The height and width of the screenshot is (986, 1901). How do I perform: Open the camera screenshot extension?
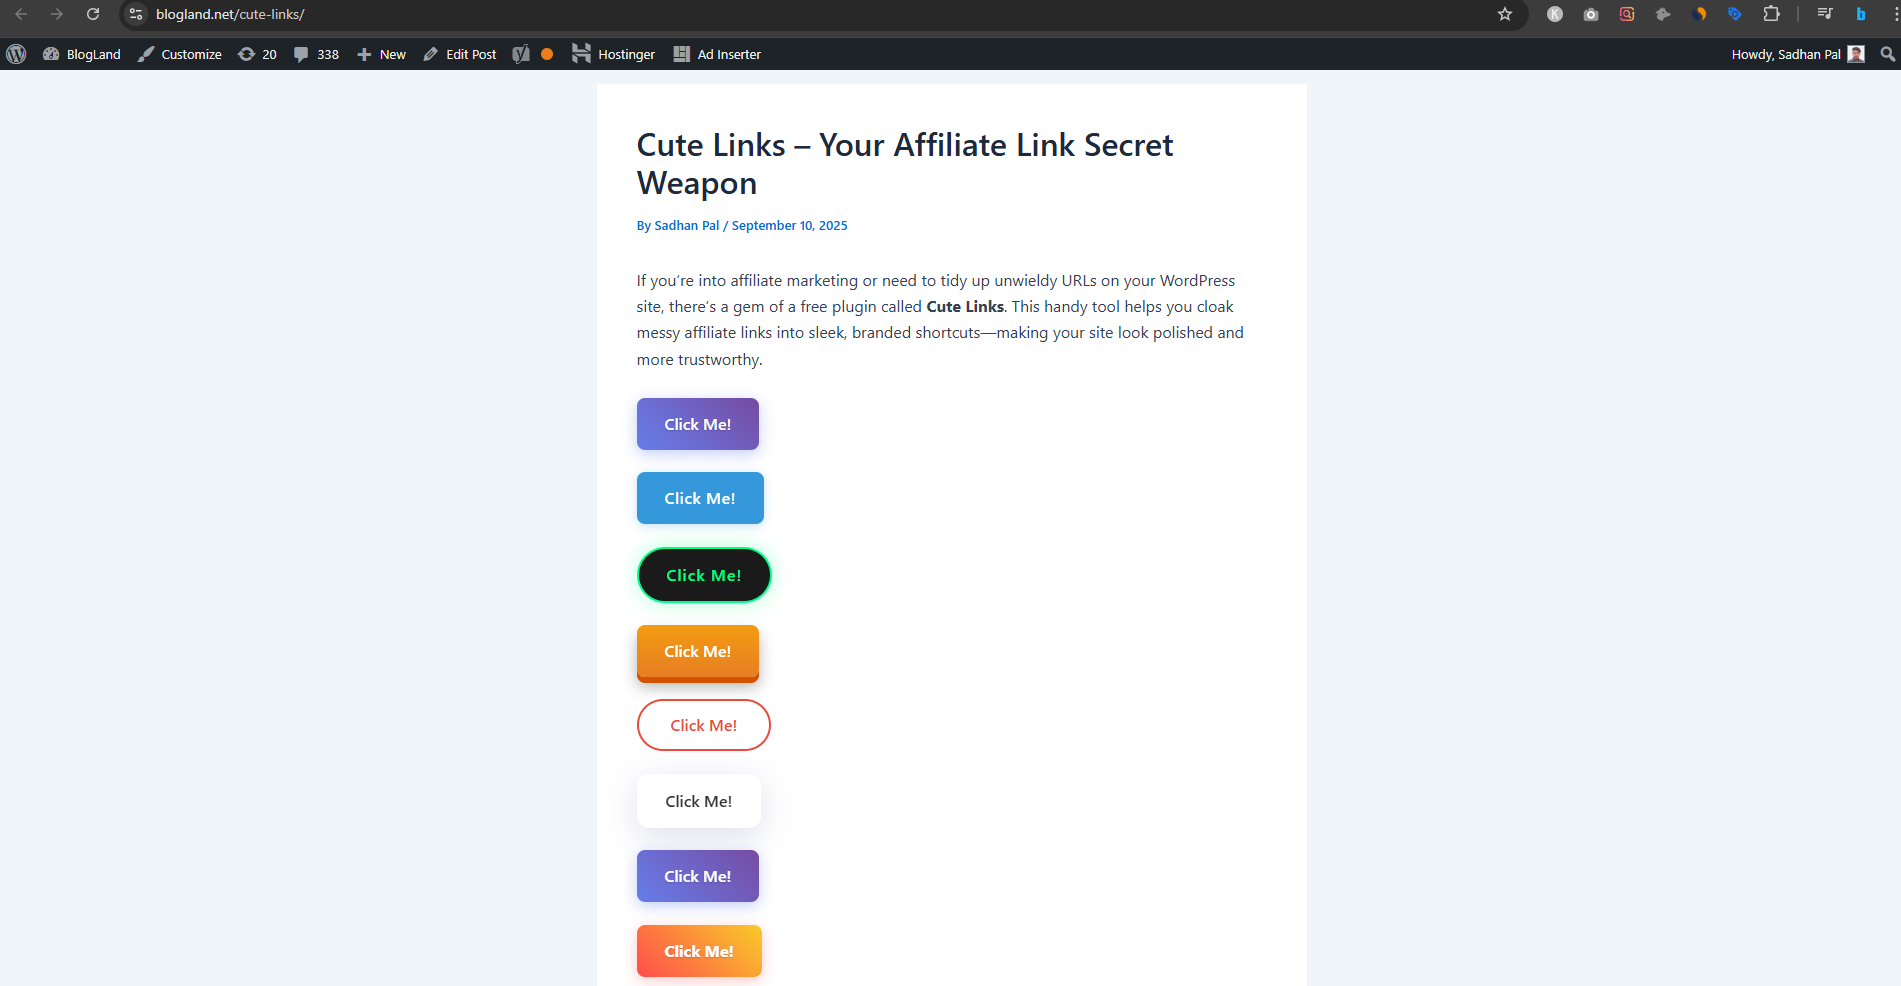coord(1591,14)
